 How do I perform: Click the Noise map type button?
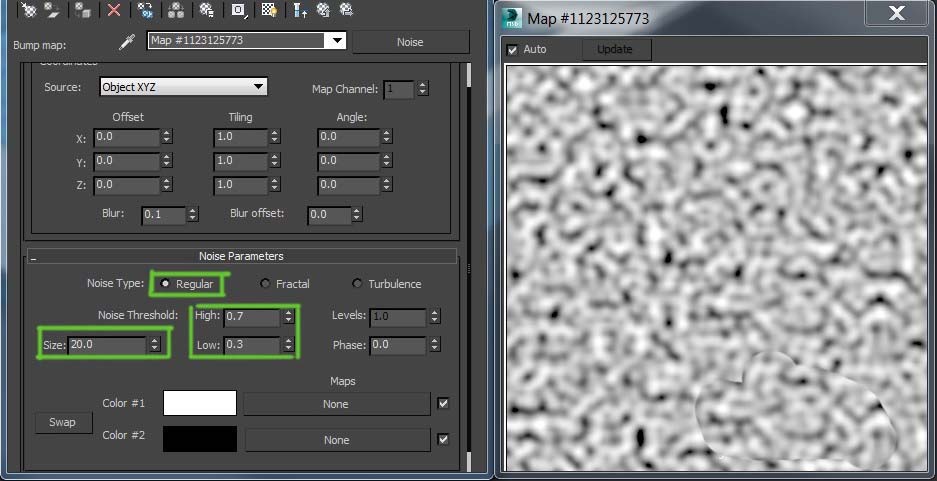point(411,42)
